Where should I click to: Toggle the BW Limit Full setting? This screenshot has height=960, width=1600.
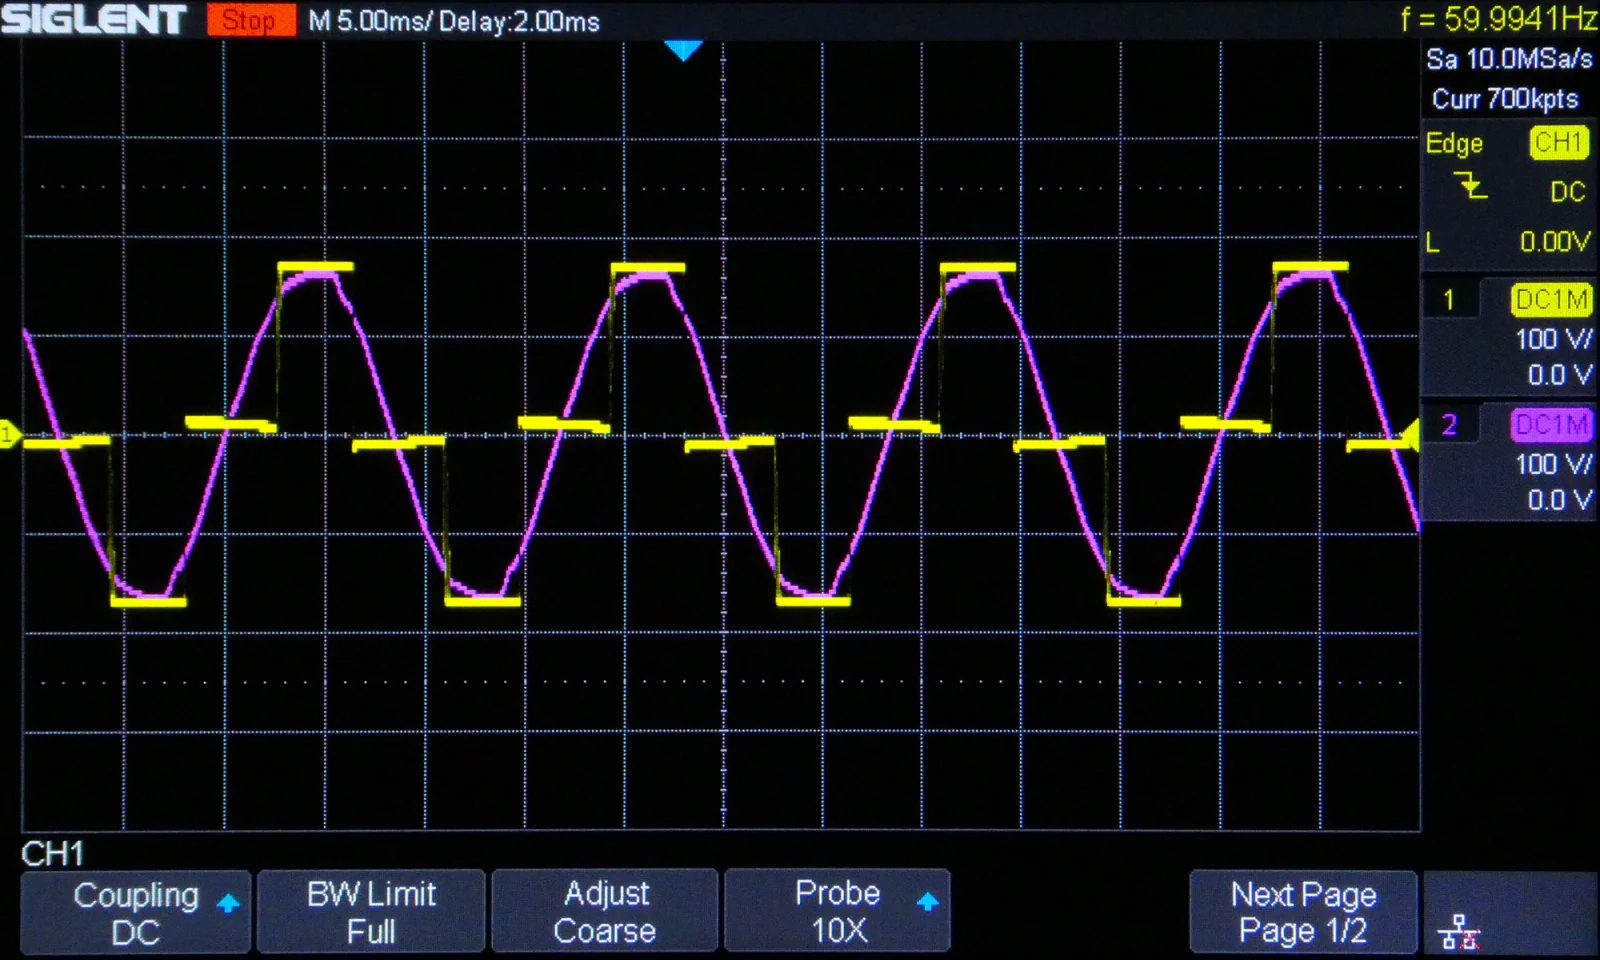(x=371, y=912)
